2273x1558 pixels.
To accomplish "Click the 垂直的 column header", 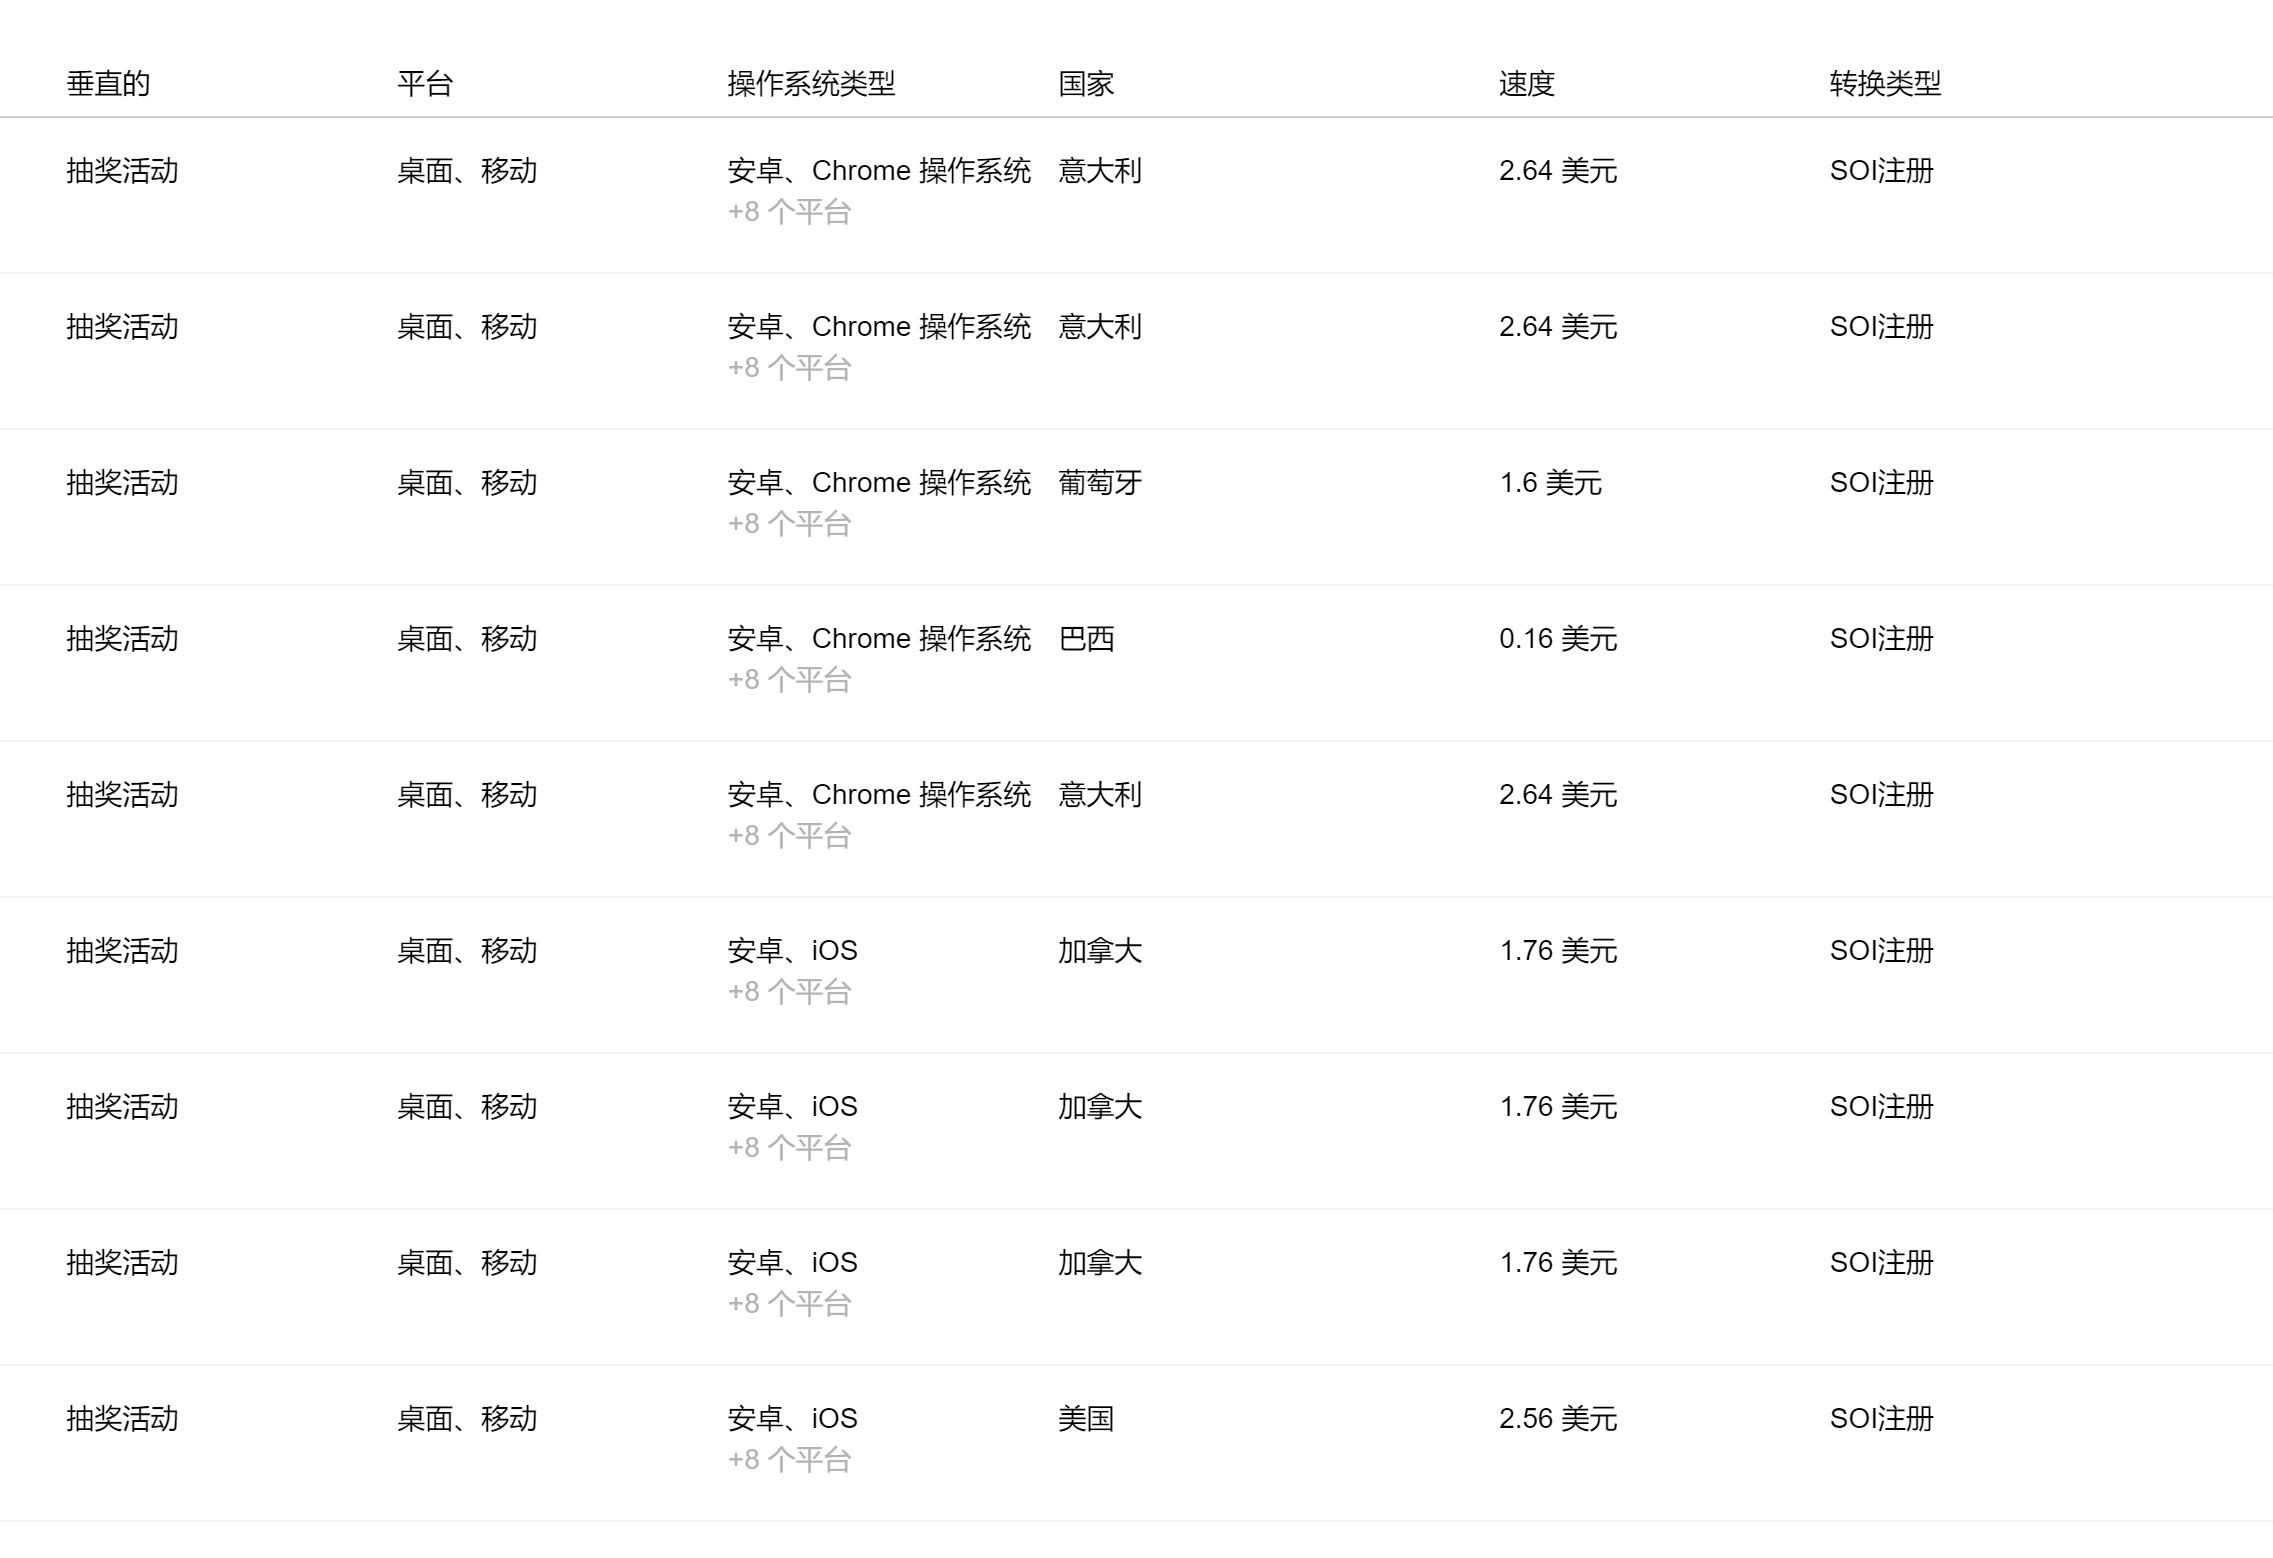I will (108, 83).
